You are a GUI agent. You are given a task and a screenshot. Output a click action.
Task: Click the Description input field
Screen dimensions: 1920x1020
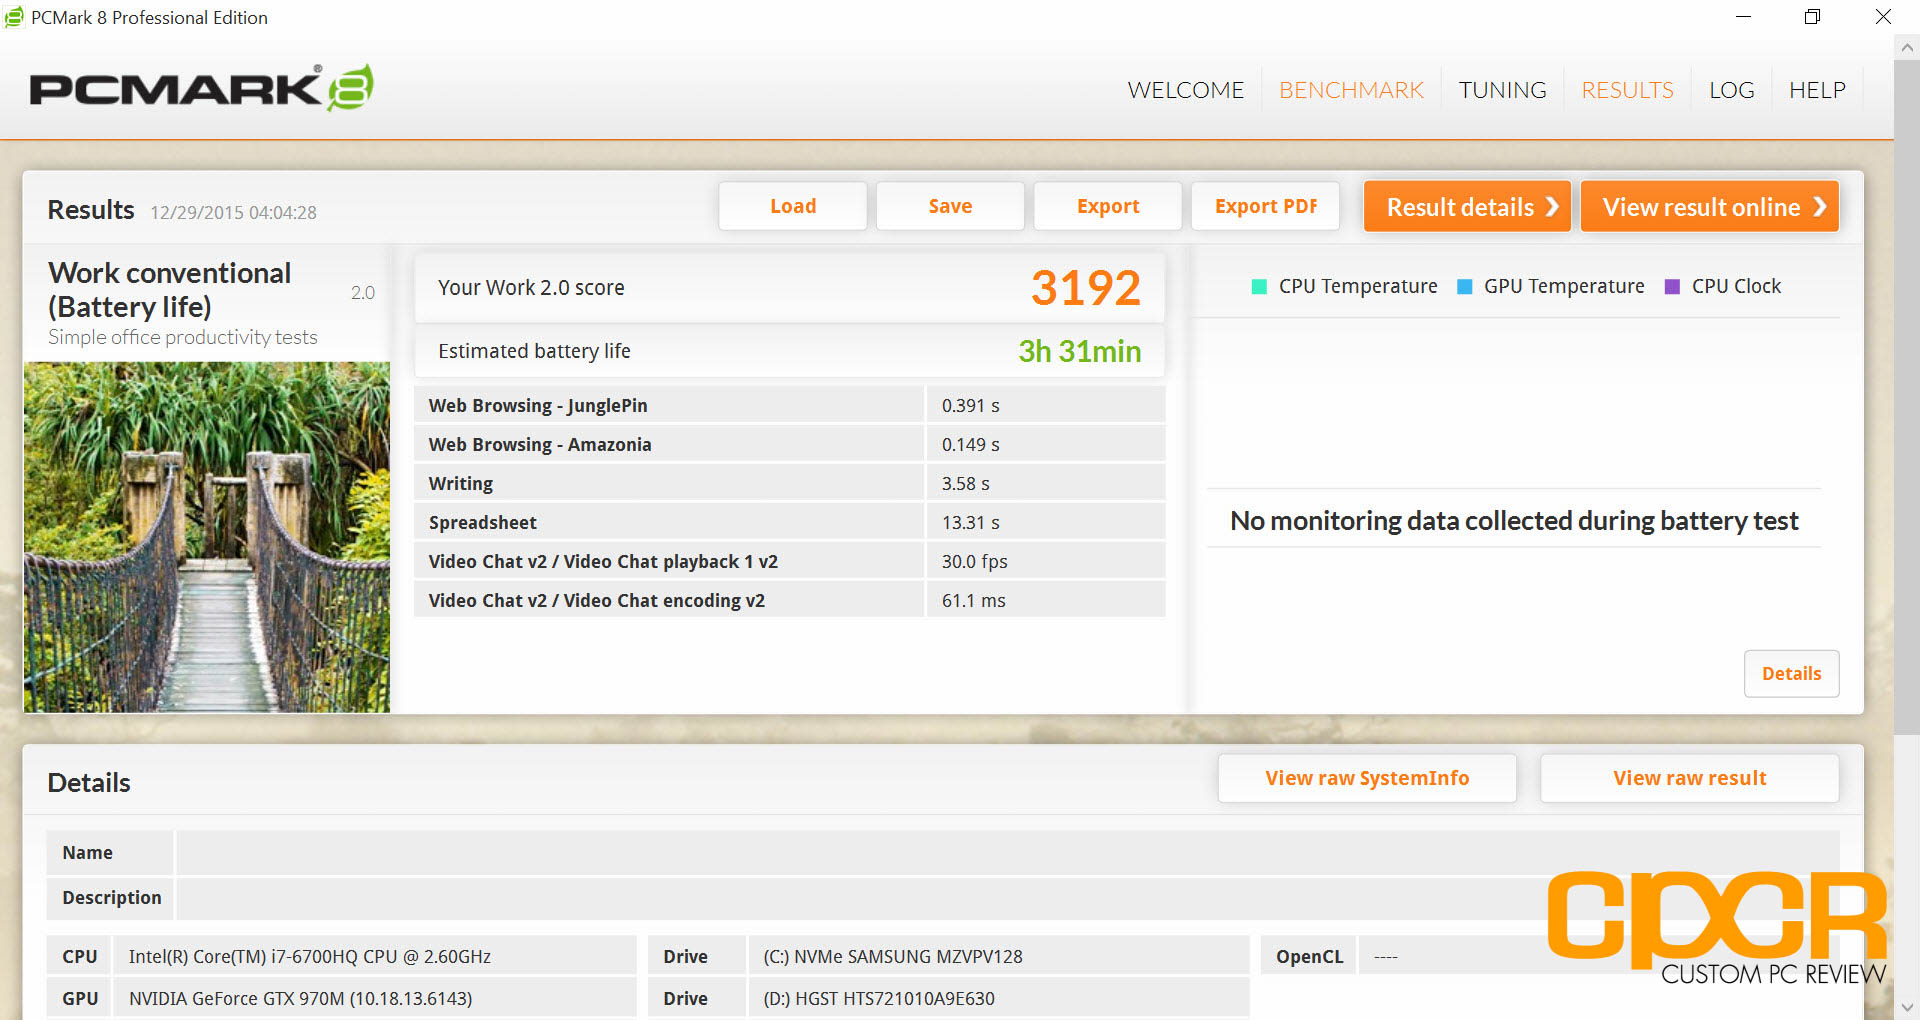1007,898
